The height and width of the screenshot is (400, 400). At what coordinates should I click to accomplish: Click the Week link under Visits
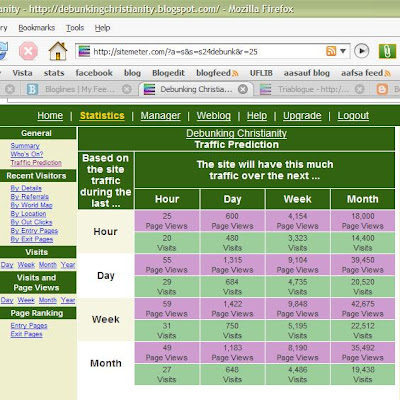[26, 265]
